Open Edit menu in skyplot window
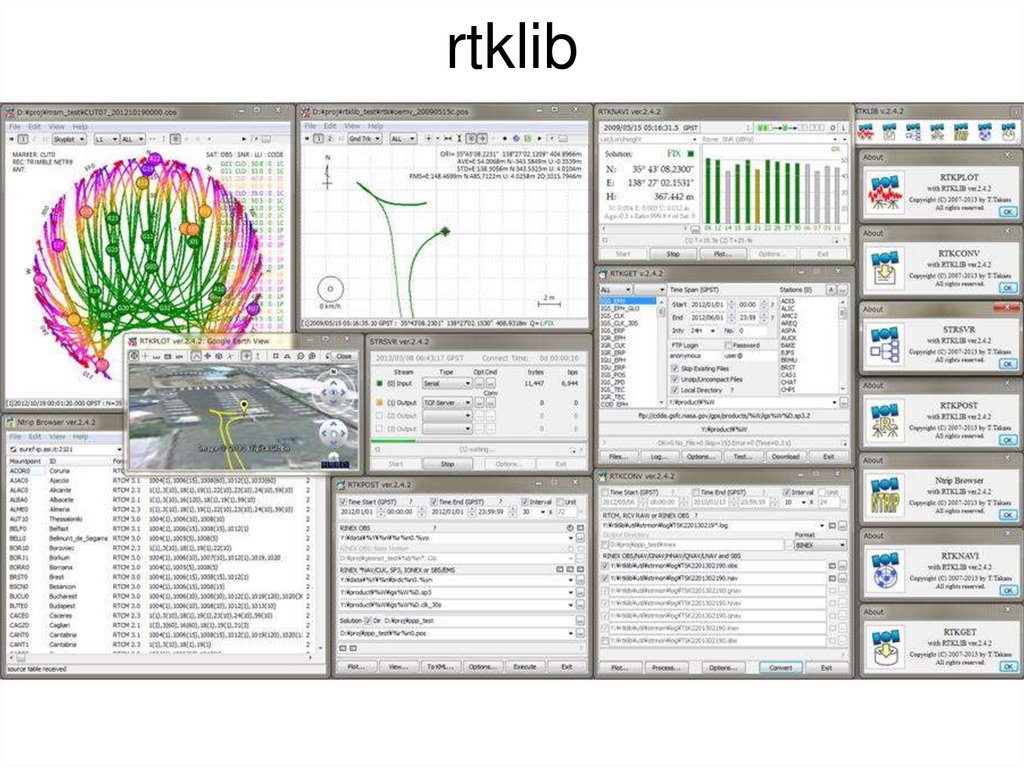Screen dimensions: 1024x767 point(35,126)
